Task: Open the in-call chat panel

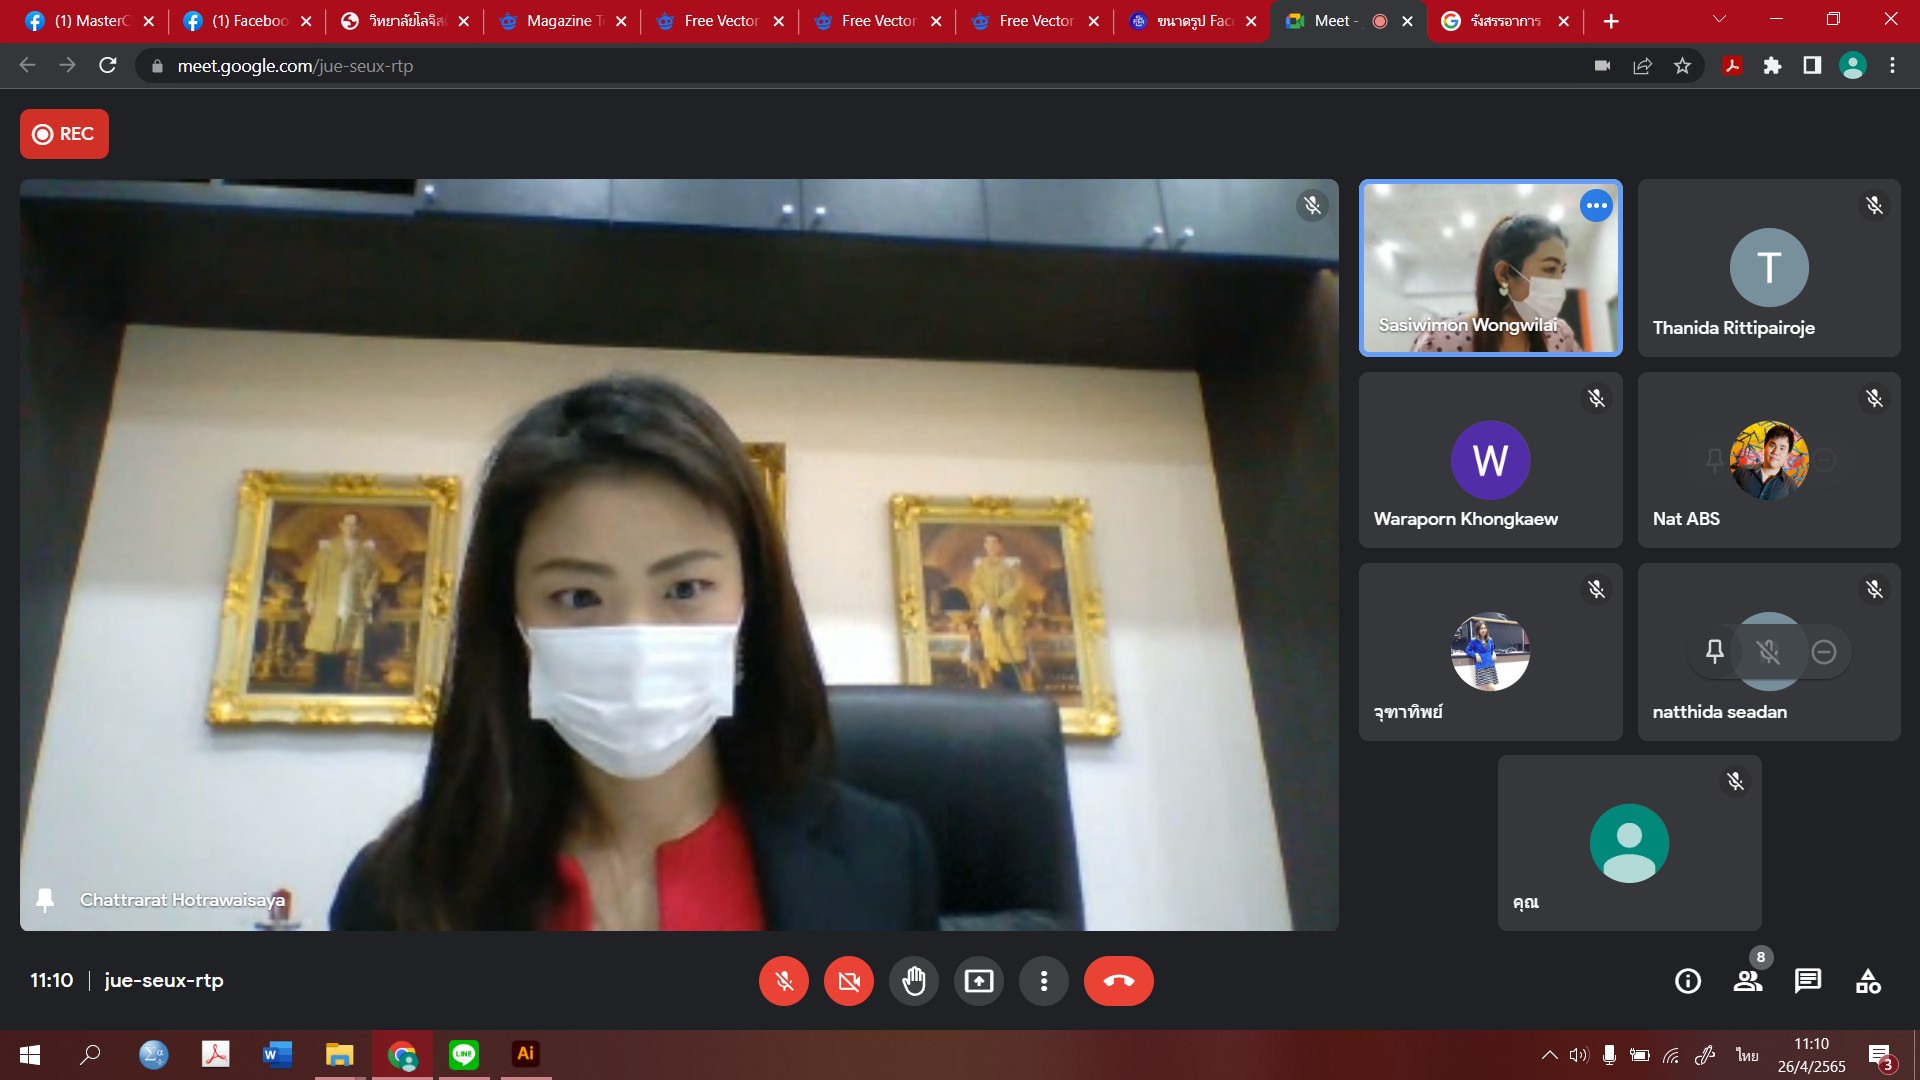Action: pos(1807,981)
